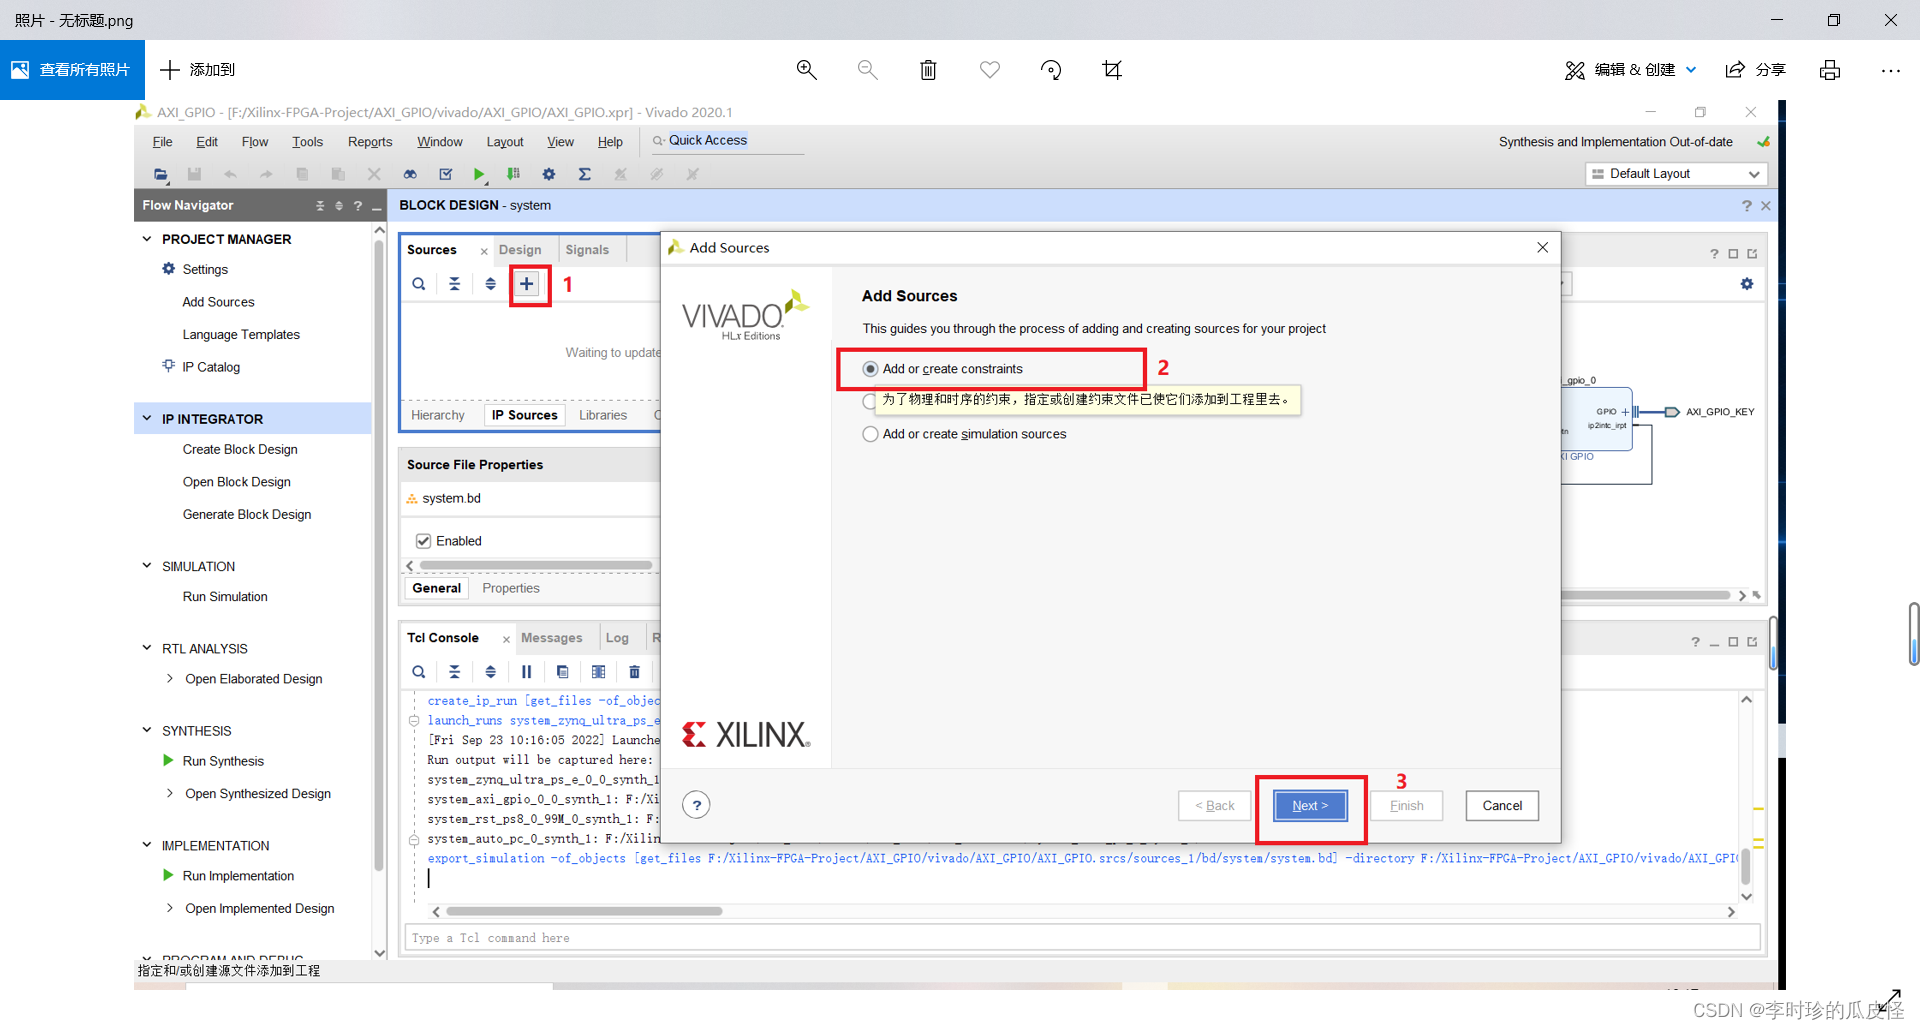Click help question icon in Add Sources dialog
This screenshot has width=1920, height=1030.
pyautogui.click(x=697, y=805)
